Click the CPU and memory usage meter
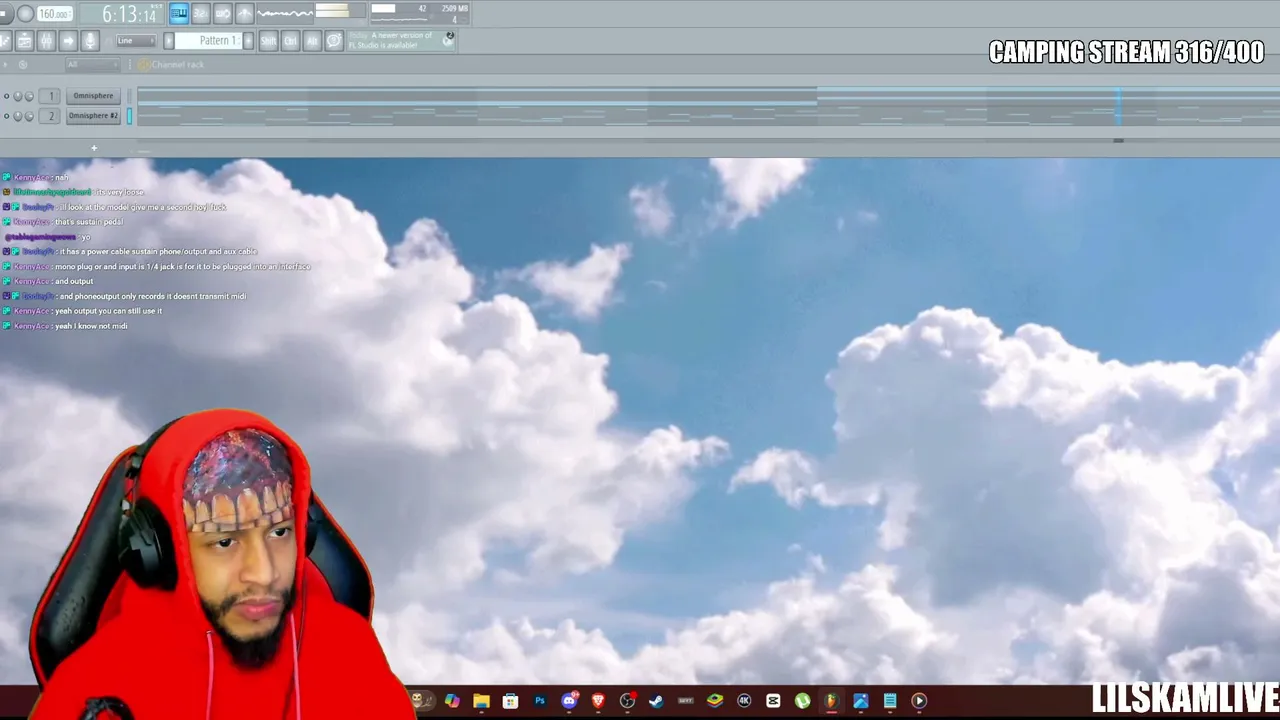 419,13
